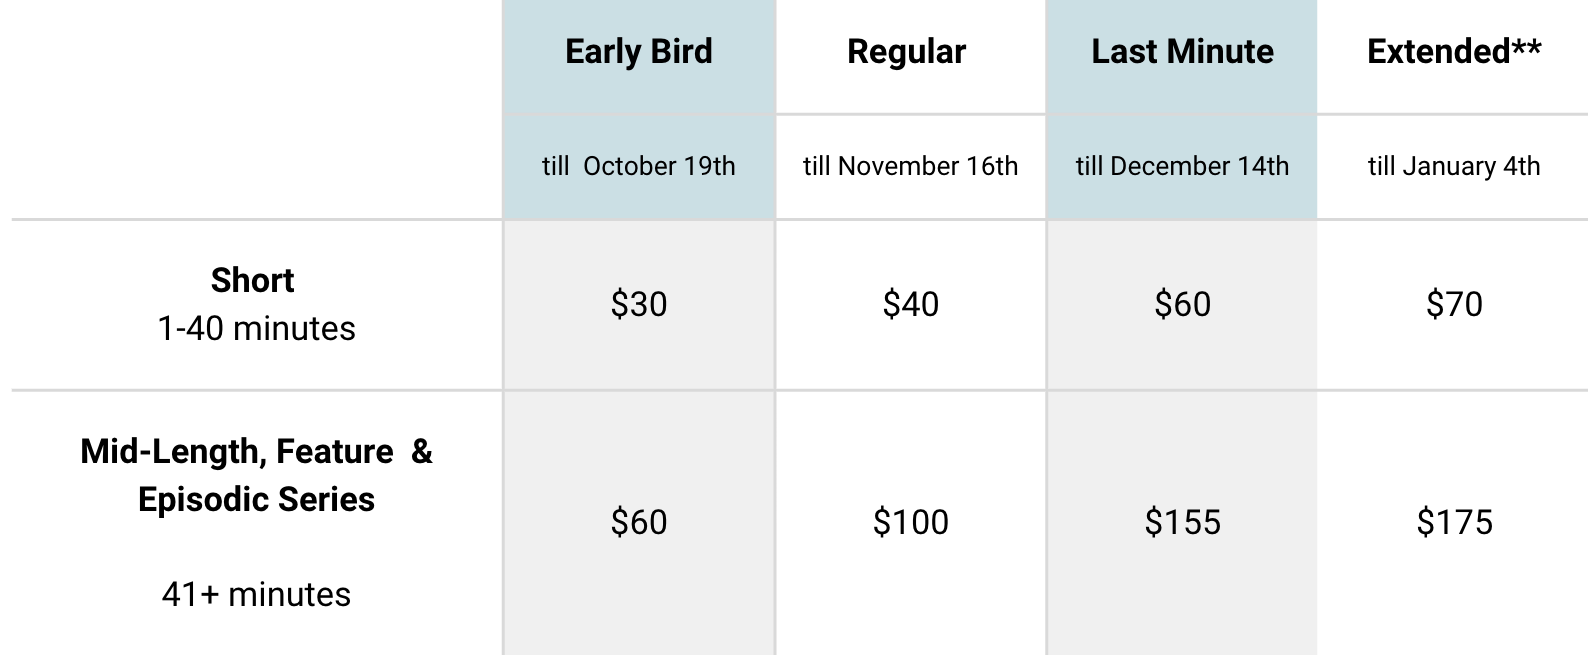Choose the $60 Early Bird Feature price
The height and width of the screenshot is (656, 1588).
(x=639, y=522)
